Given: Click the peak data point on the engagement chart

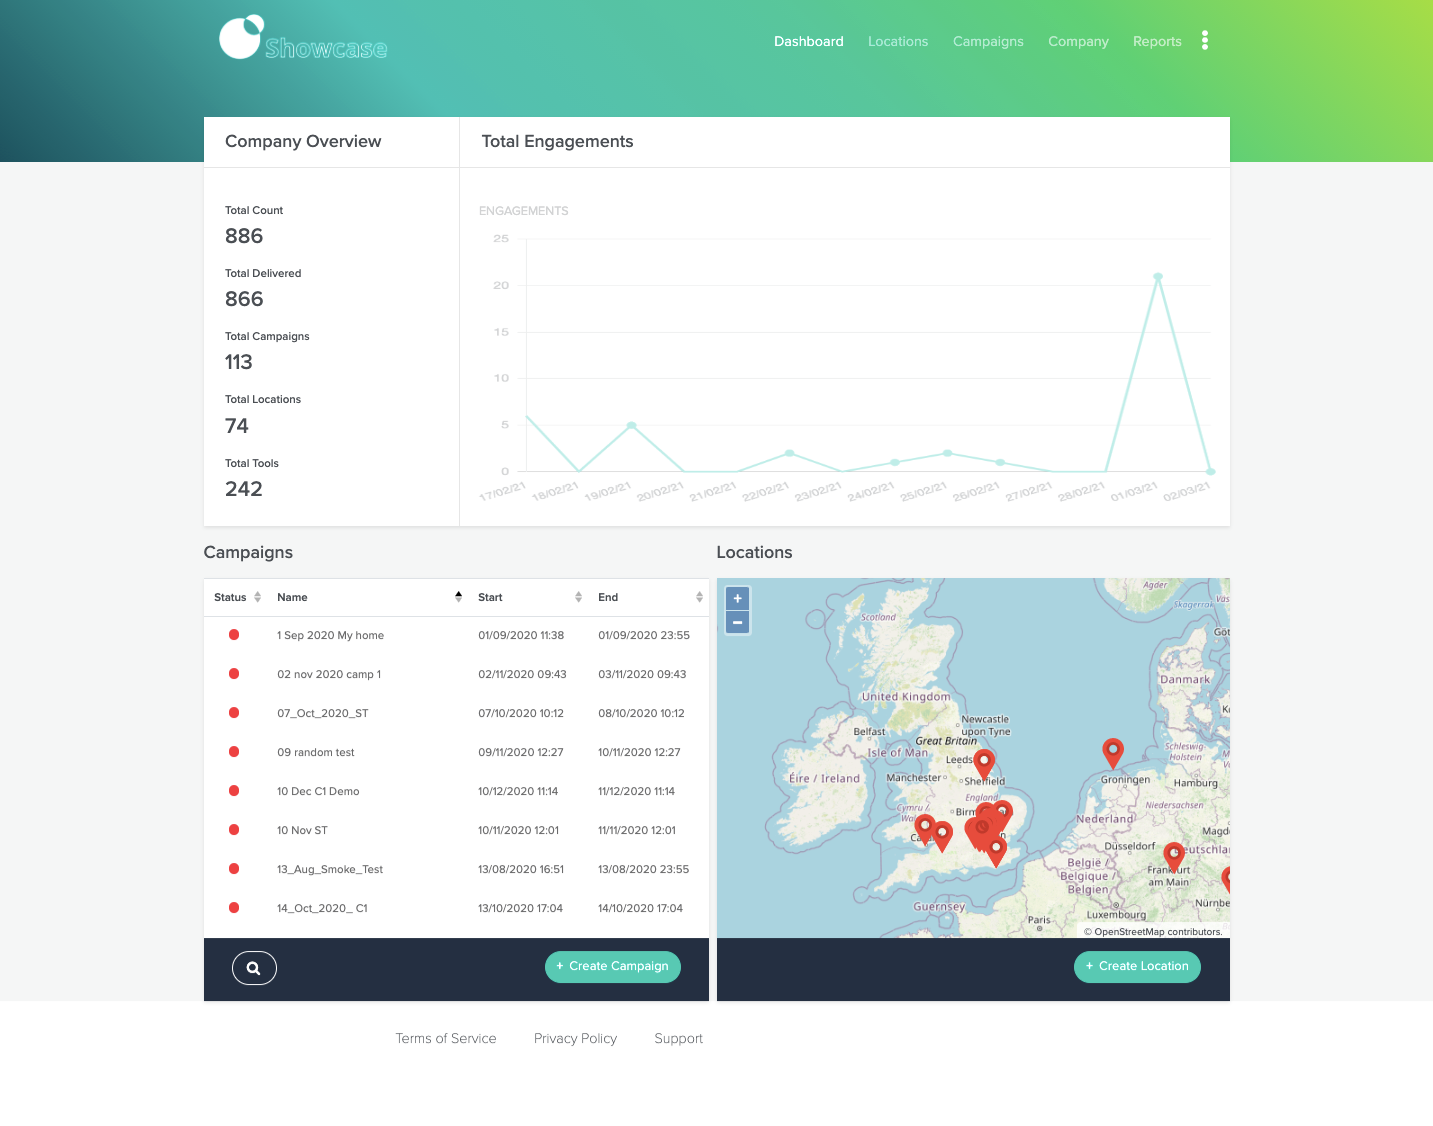Looking at the screenshot, I should click(x=1158, y=276).
